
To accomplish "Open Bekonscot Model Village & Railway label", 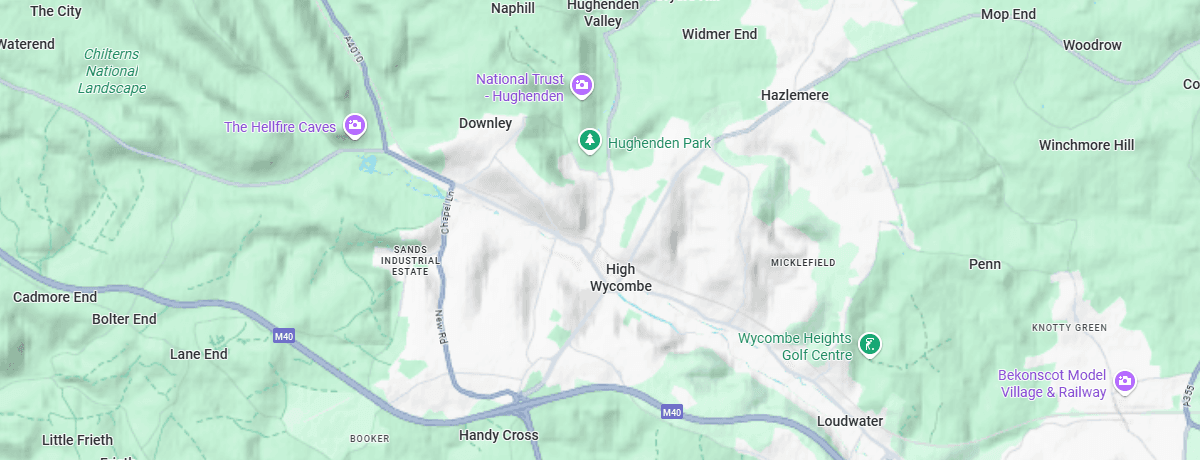I will pyautogui.click(x=1052, y=384).
